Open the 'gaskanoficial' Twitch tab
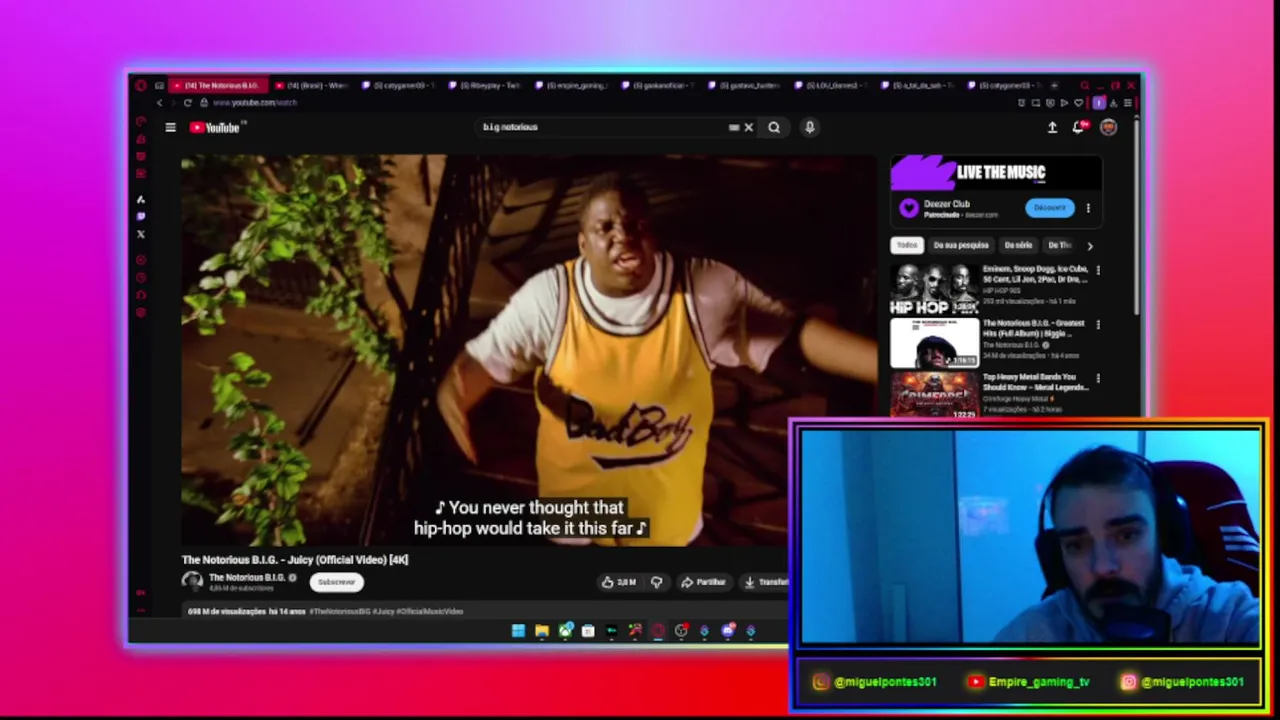Viewport: 1280px width, 720px height. (658, 86)
